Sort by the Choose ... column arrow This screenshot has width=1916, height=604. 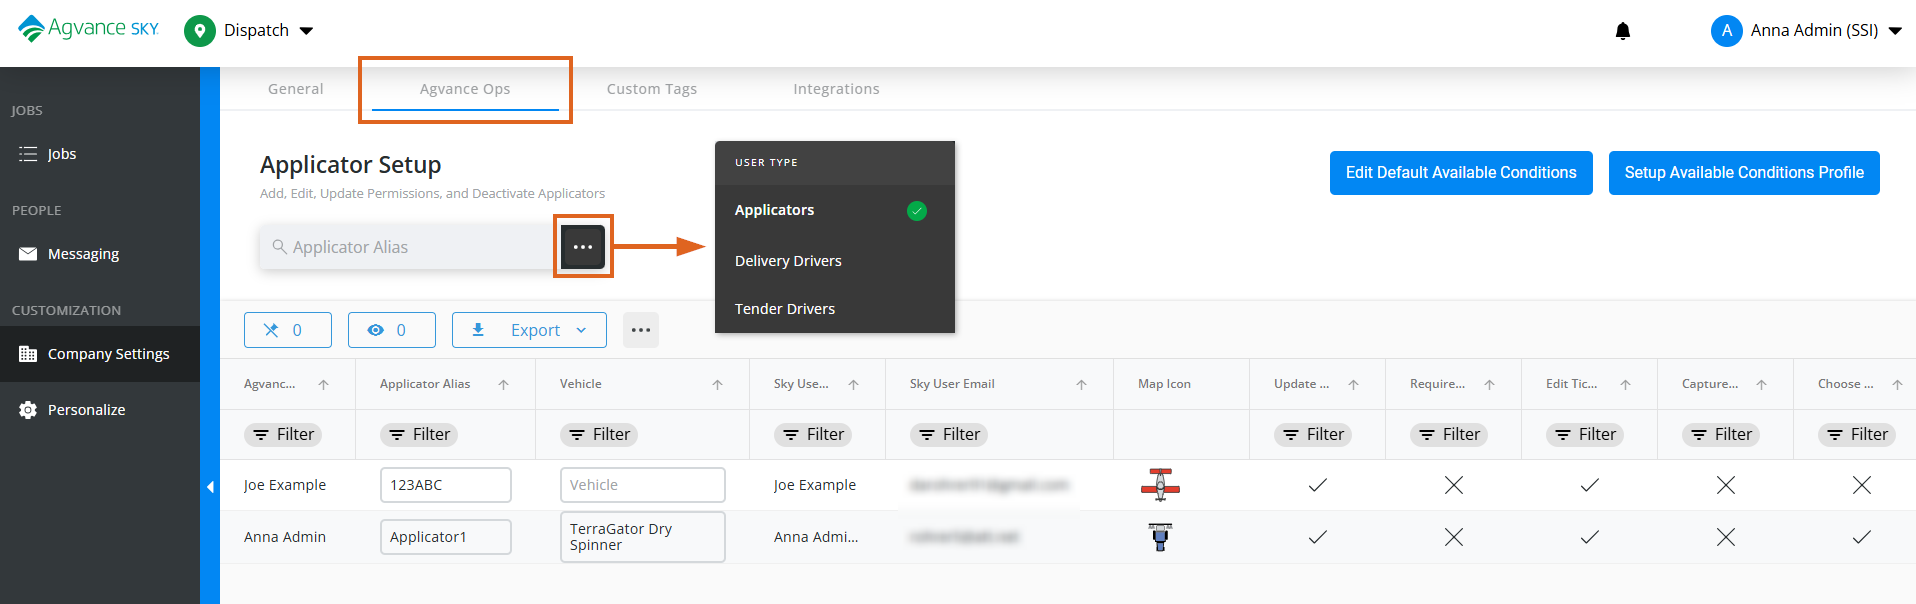1897,385
